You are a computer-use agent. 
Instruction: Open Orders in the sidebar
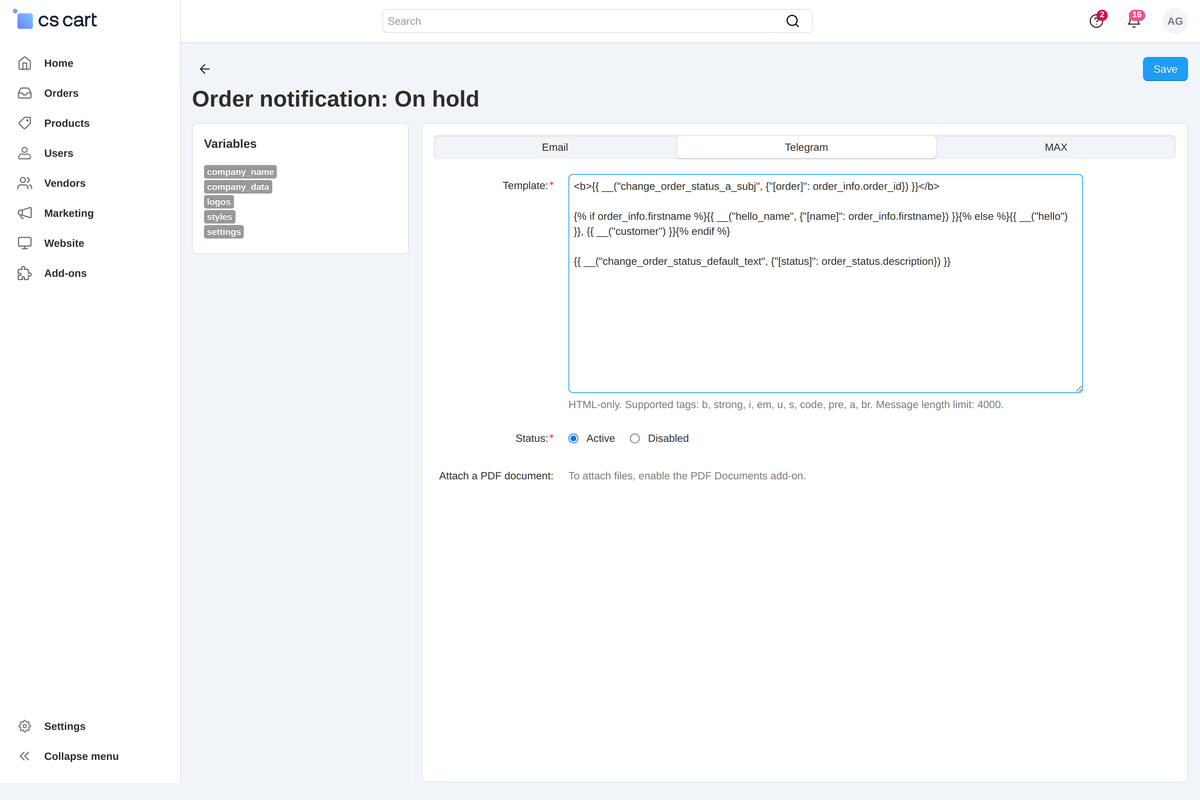pos(61,93)
